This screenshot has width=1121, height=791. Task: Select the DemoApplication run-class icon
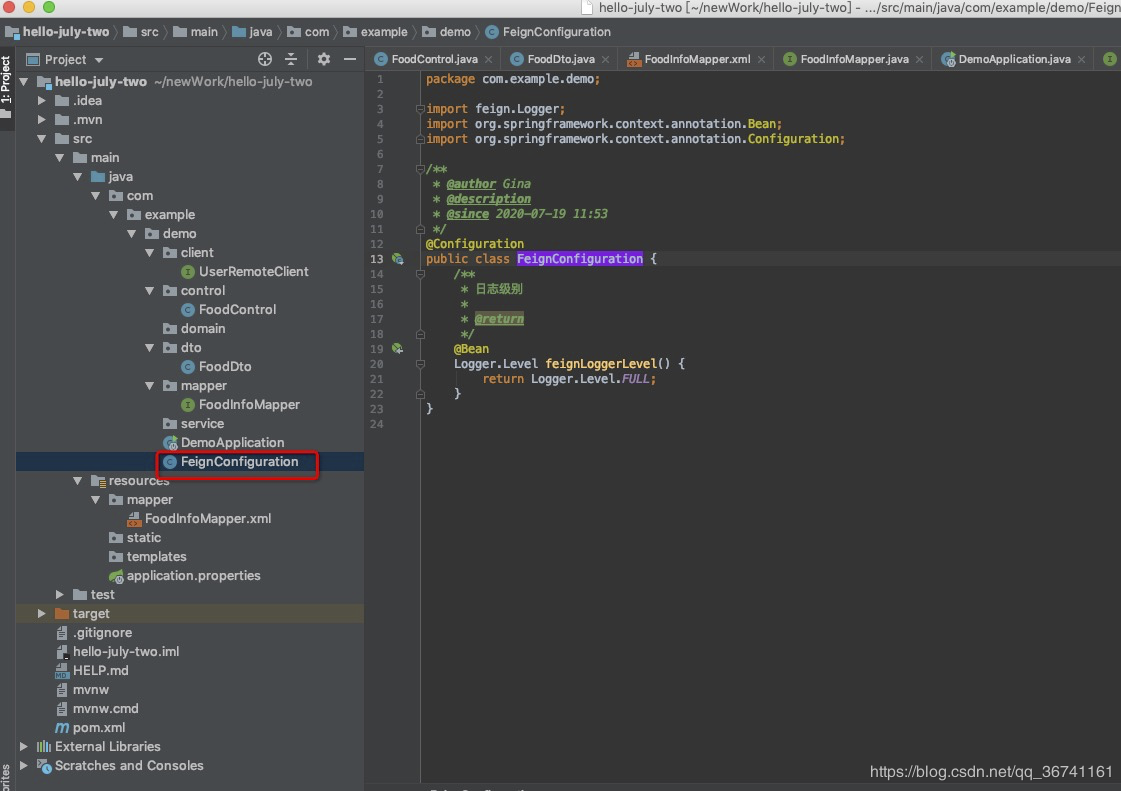tap(170, 443)
